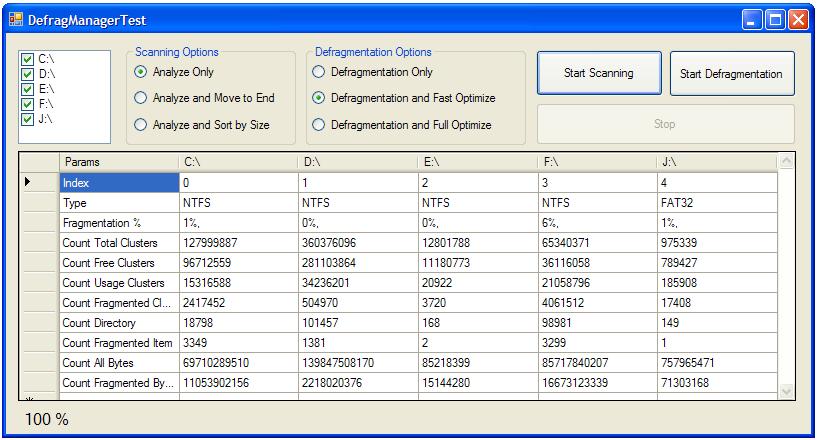Click the Start Scanning button
This screenshot has height=440, width=818.
[599, 73]
